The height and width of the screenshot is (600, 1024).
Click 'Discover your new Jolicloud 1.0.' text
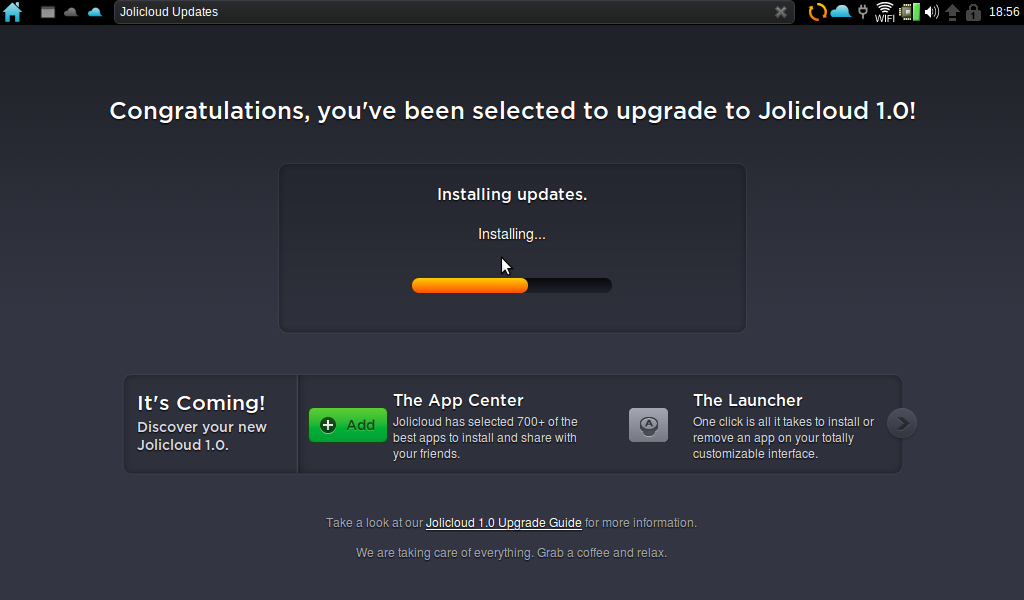click(202, 436)
